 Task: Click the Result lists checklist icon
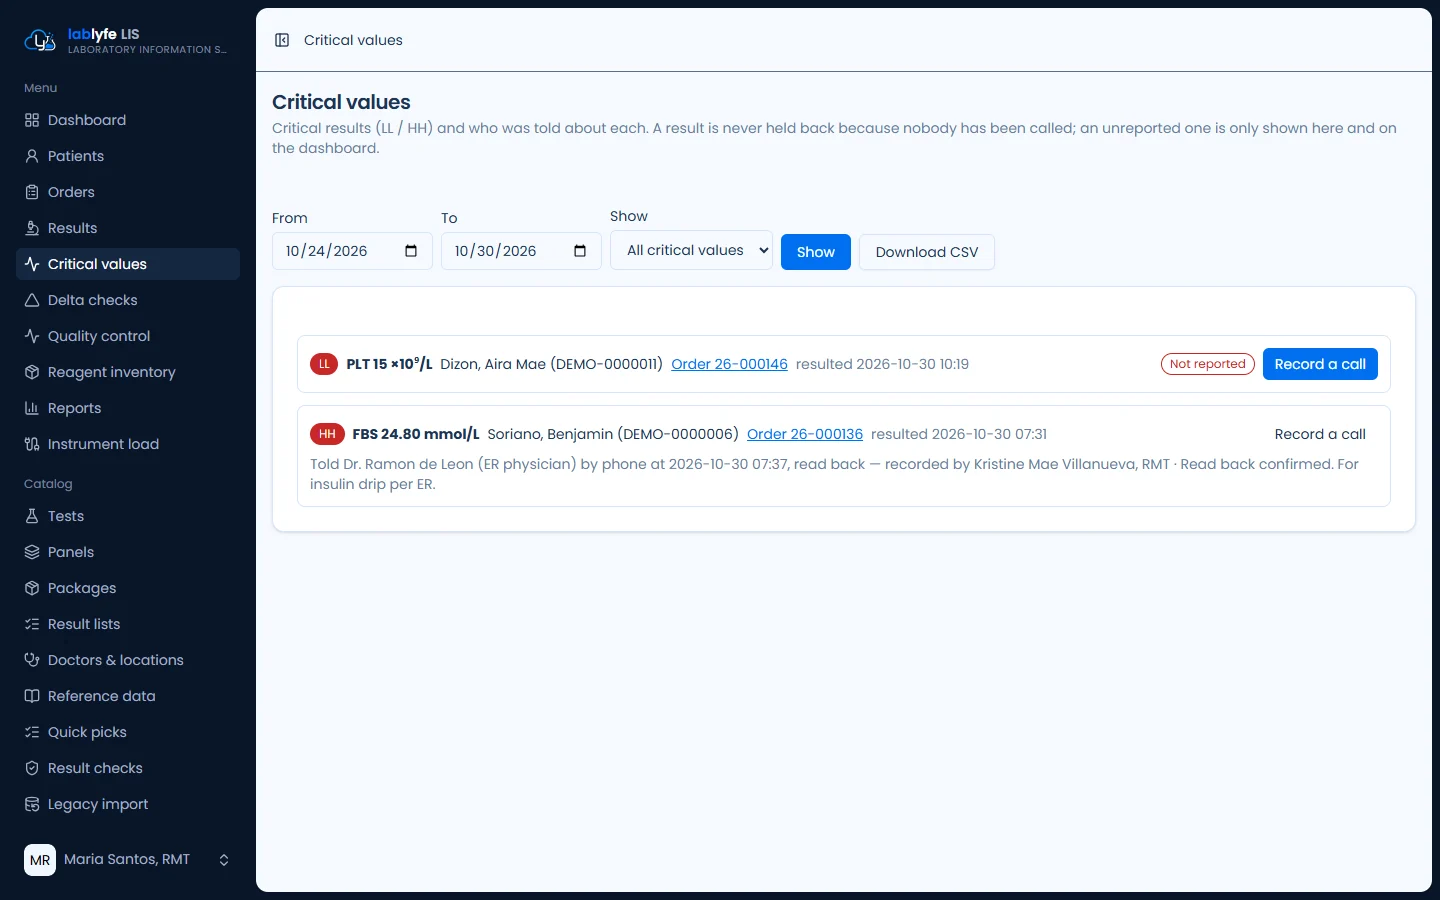[32, 624]
